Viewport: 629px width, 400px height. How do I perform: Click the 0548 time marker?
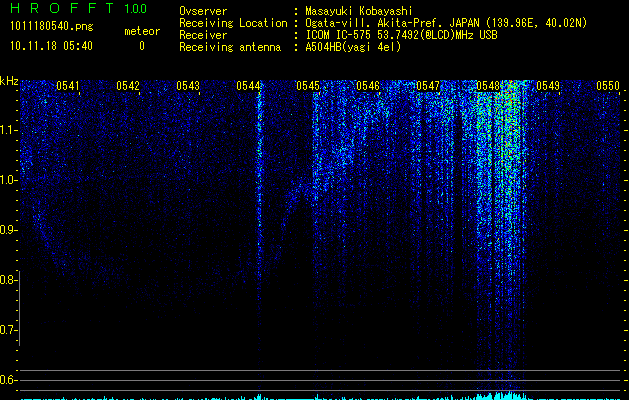click(x=488, y=86)
